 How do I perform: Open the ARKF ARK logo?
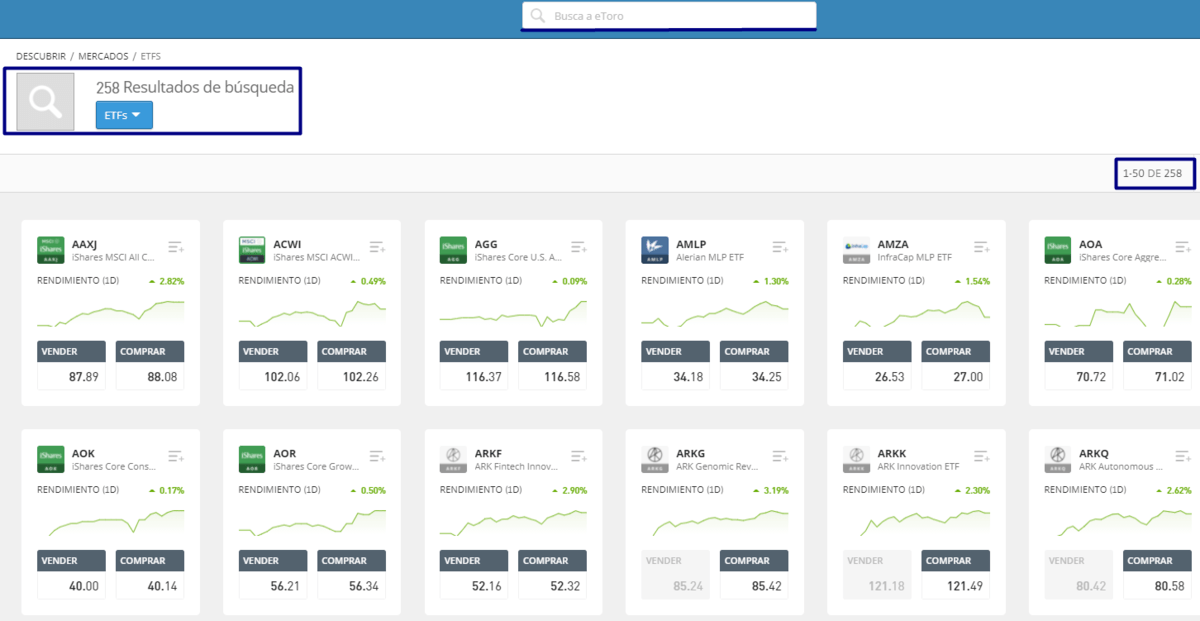453,459
